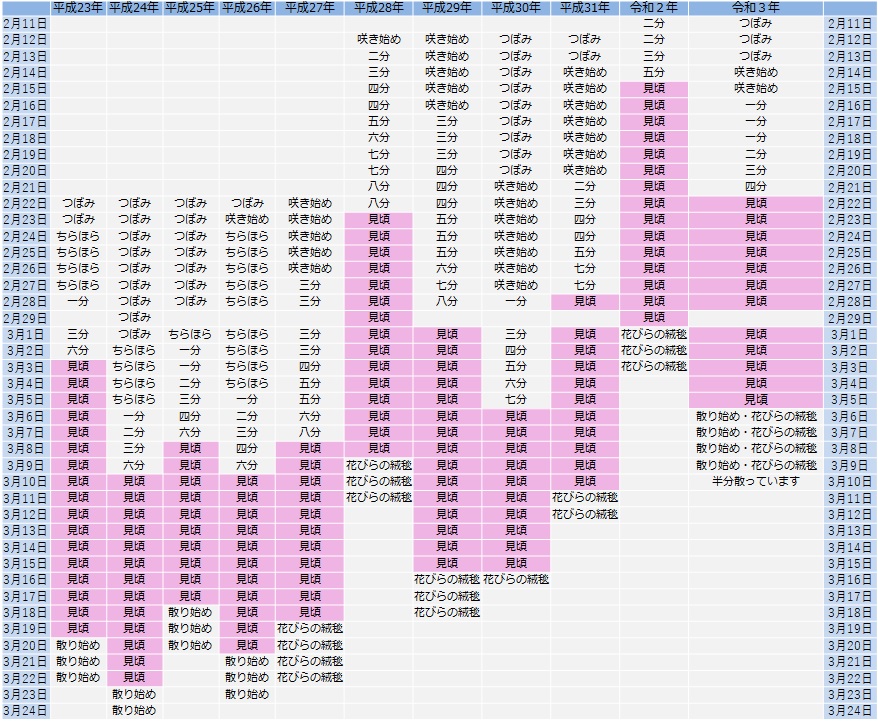This screenshot has height=722, width=878.
Task: Click 平成26年 取り始め cell on 3月23日
Action: pyautogui.click(x=246, y=694)
